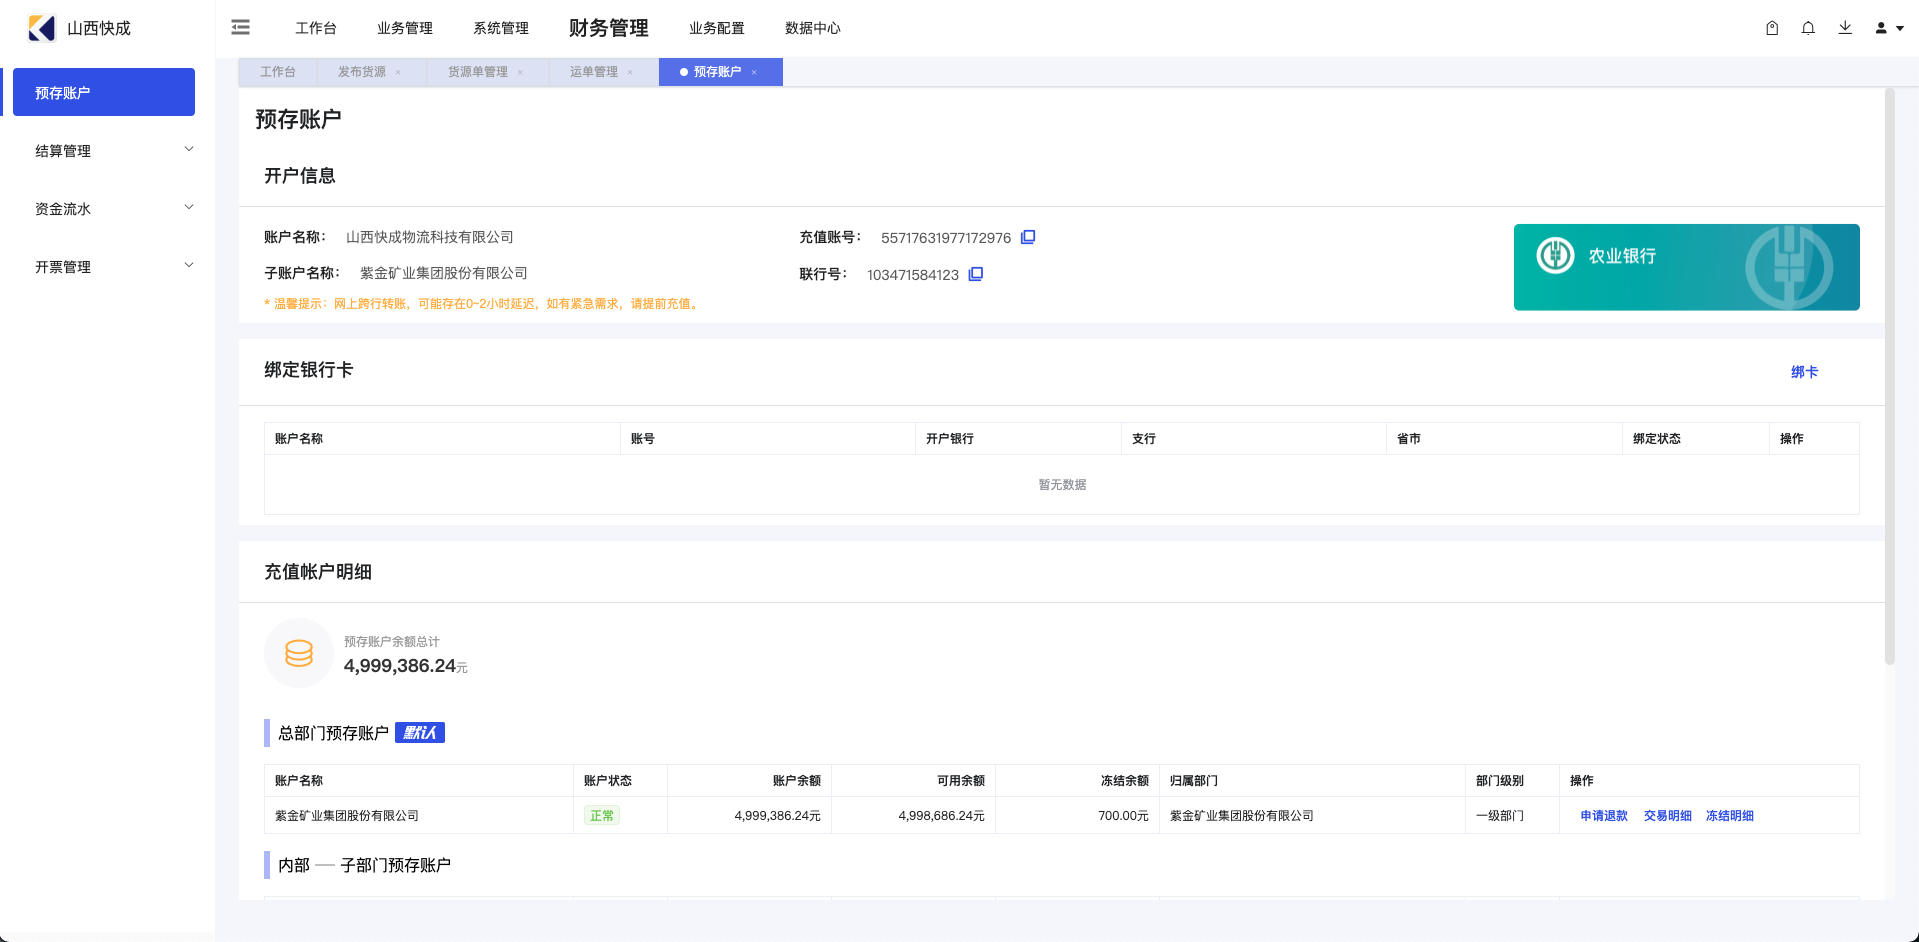Close the 运单管理 tab
Screen dimensions: 1919x942
click(x=630, y=72)
